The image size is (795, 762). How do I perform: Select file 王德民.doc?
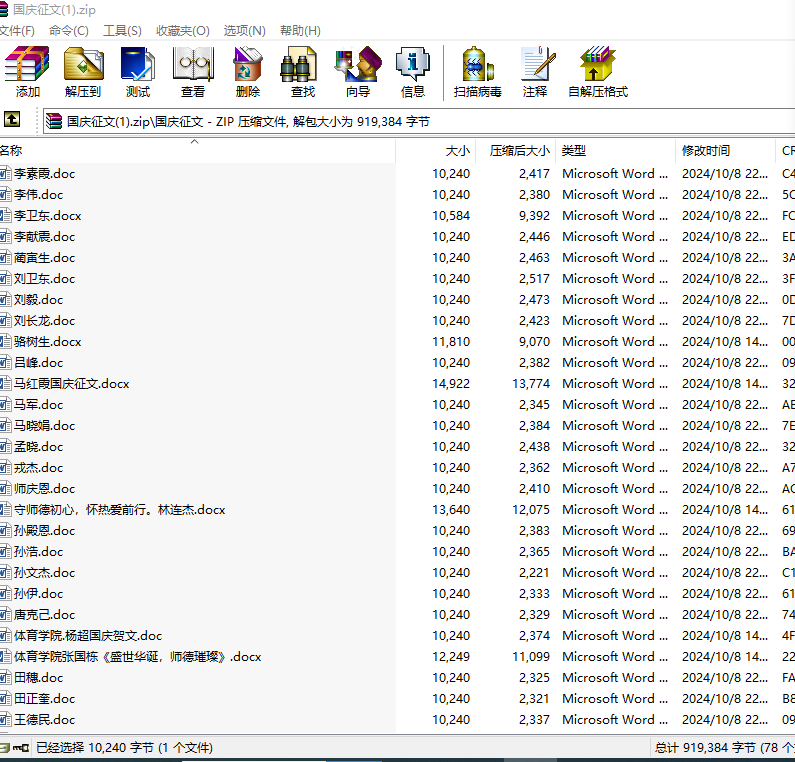[44, 720]
